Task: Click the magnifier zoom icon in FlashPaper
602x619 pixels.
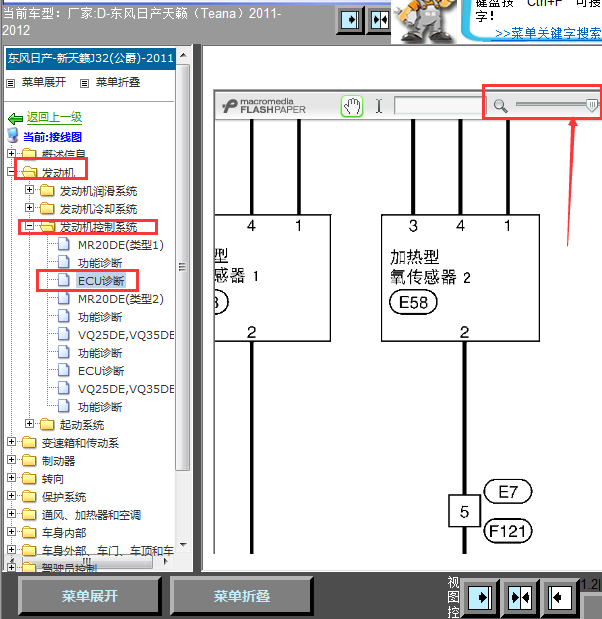Action: pos(500,106)
